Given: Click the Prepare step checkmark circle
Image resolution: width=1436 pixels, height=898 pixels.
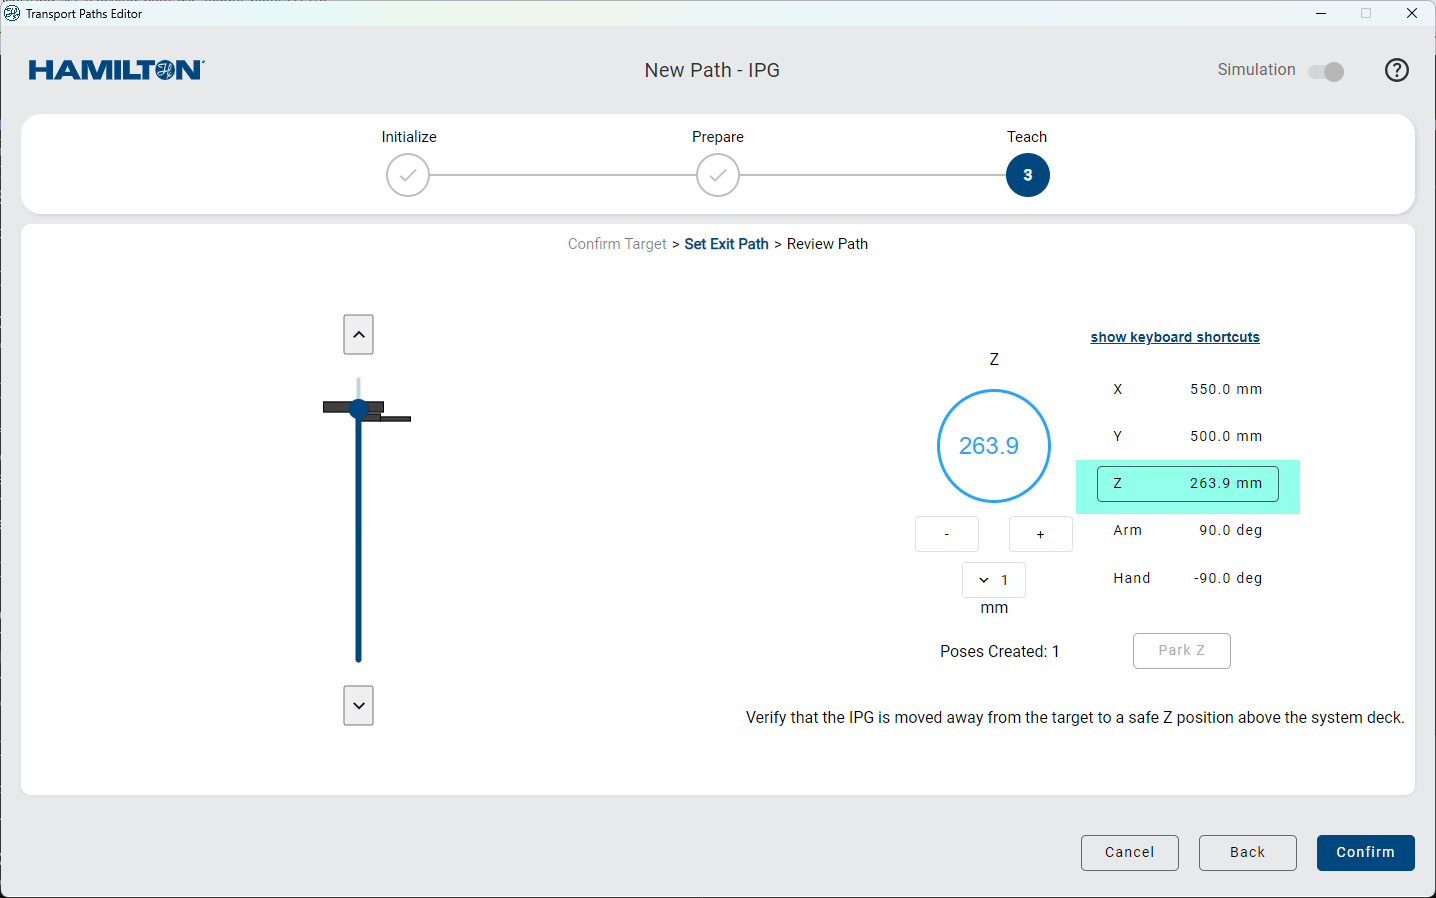Looking at the screenshot, I should tap(718, 175).
